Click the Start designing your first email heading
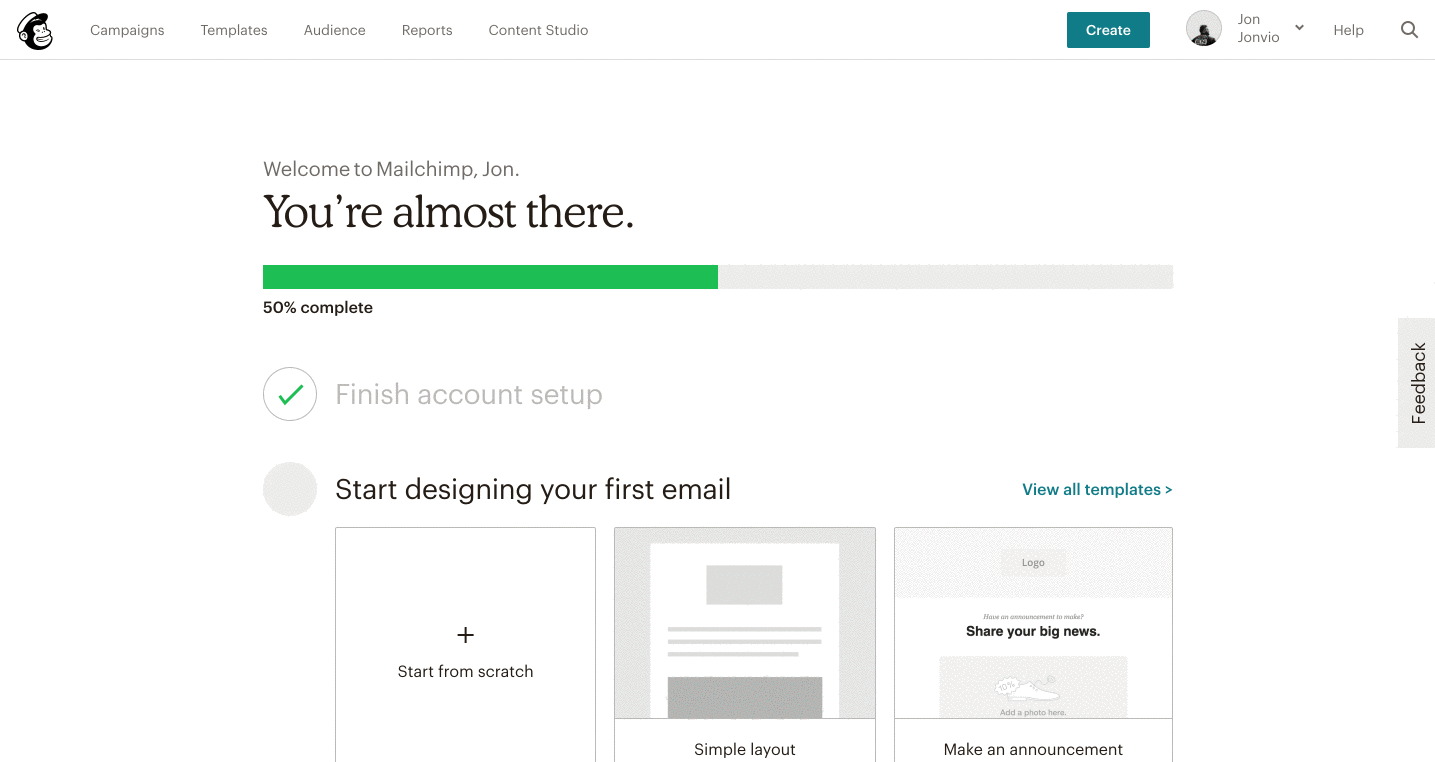 point(533,489)
